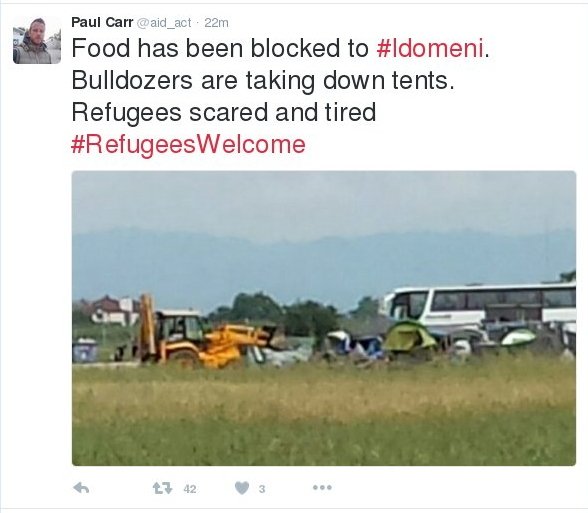Click the line "Bulldozers are taking down tents"

[263, 81]
